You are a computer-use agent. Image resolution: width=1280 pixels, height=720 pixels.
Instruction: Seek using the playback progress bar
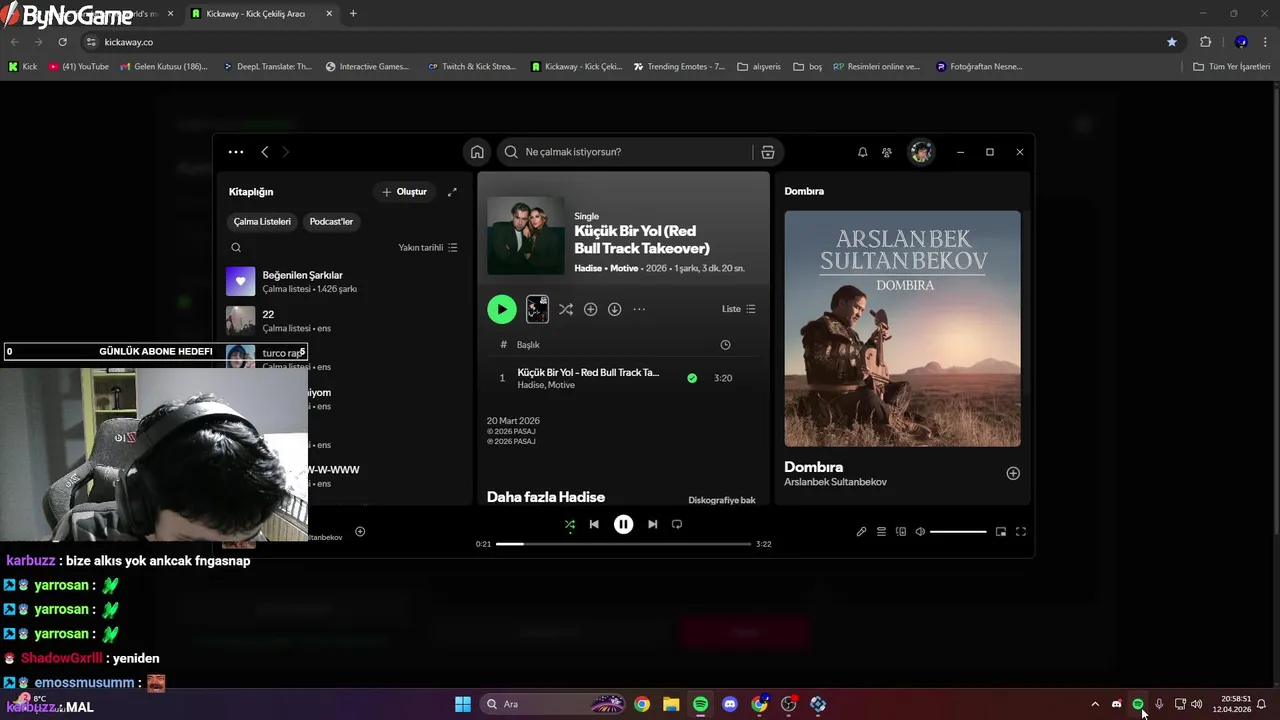(x=623, y=544)
